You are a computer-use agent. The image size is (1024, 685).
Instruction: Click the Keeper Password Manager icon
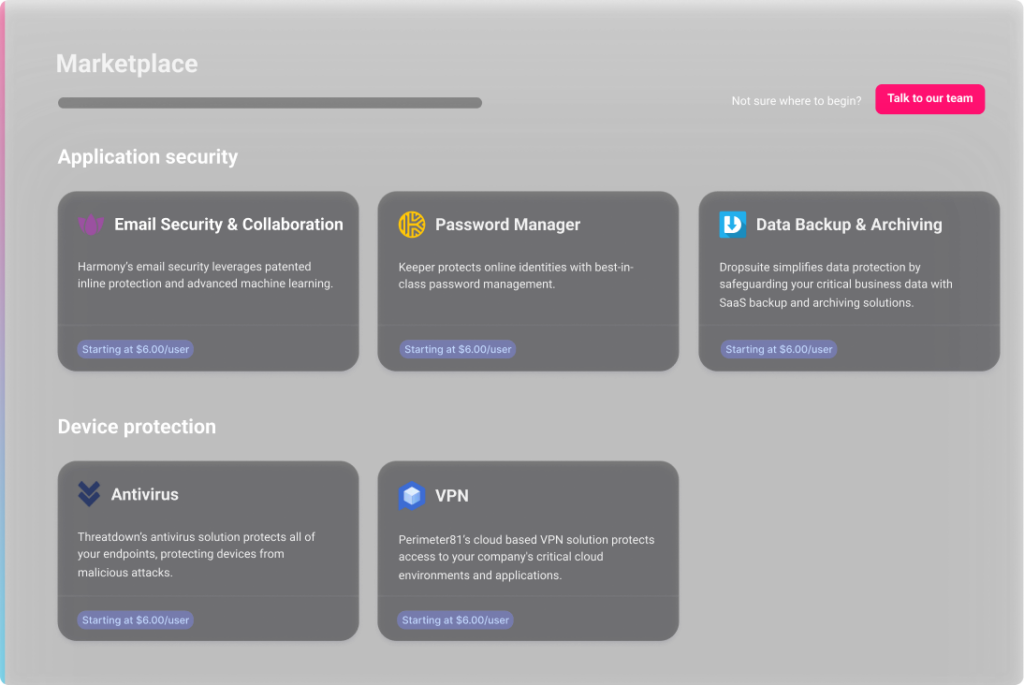411,225
